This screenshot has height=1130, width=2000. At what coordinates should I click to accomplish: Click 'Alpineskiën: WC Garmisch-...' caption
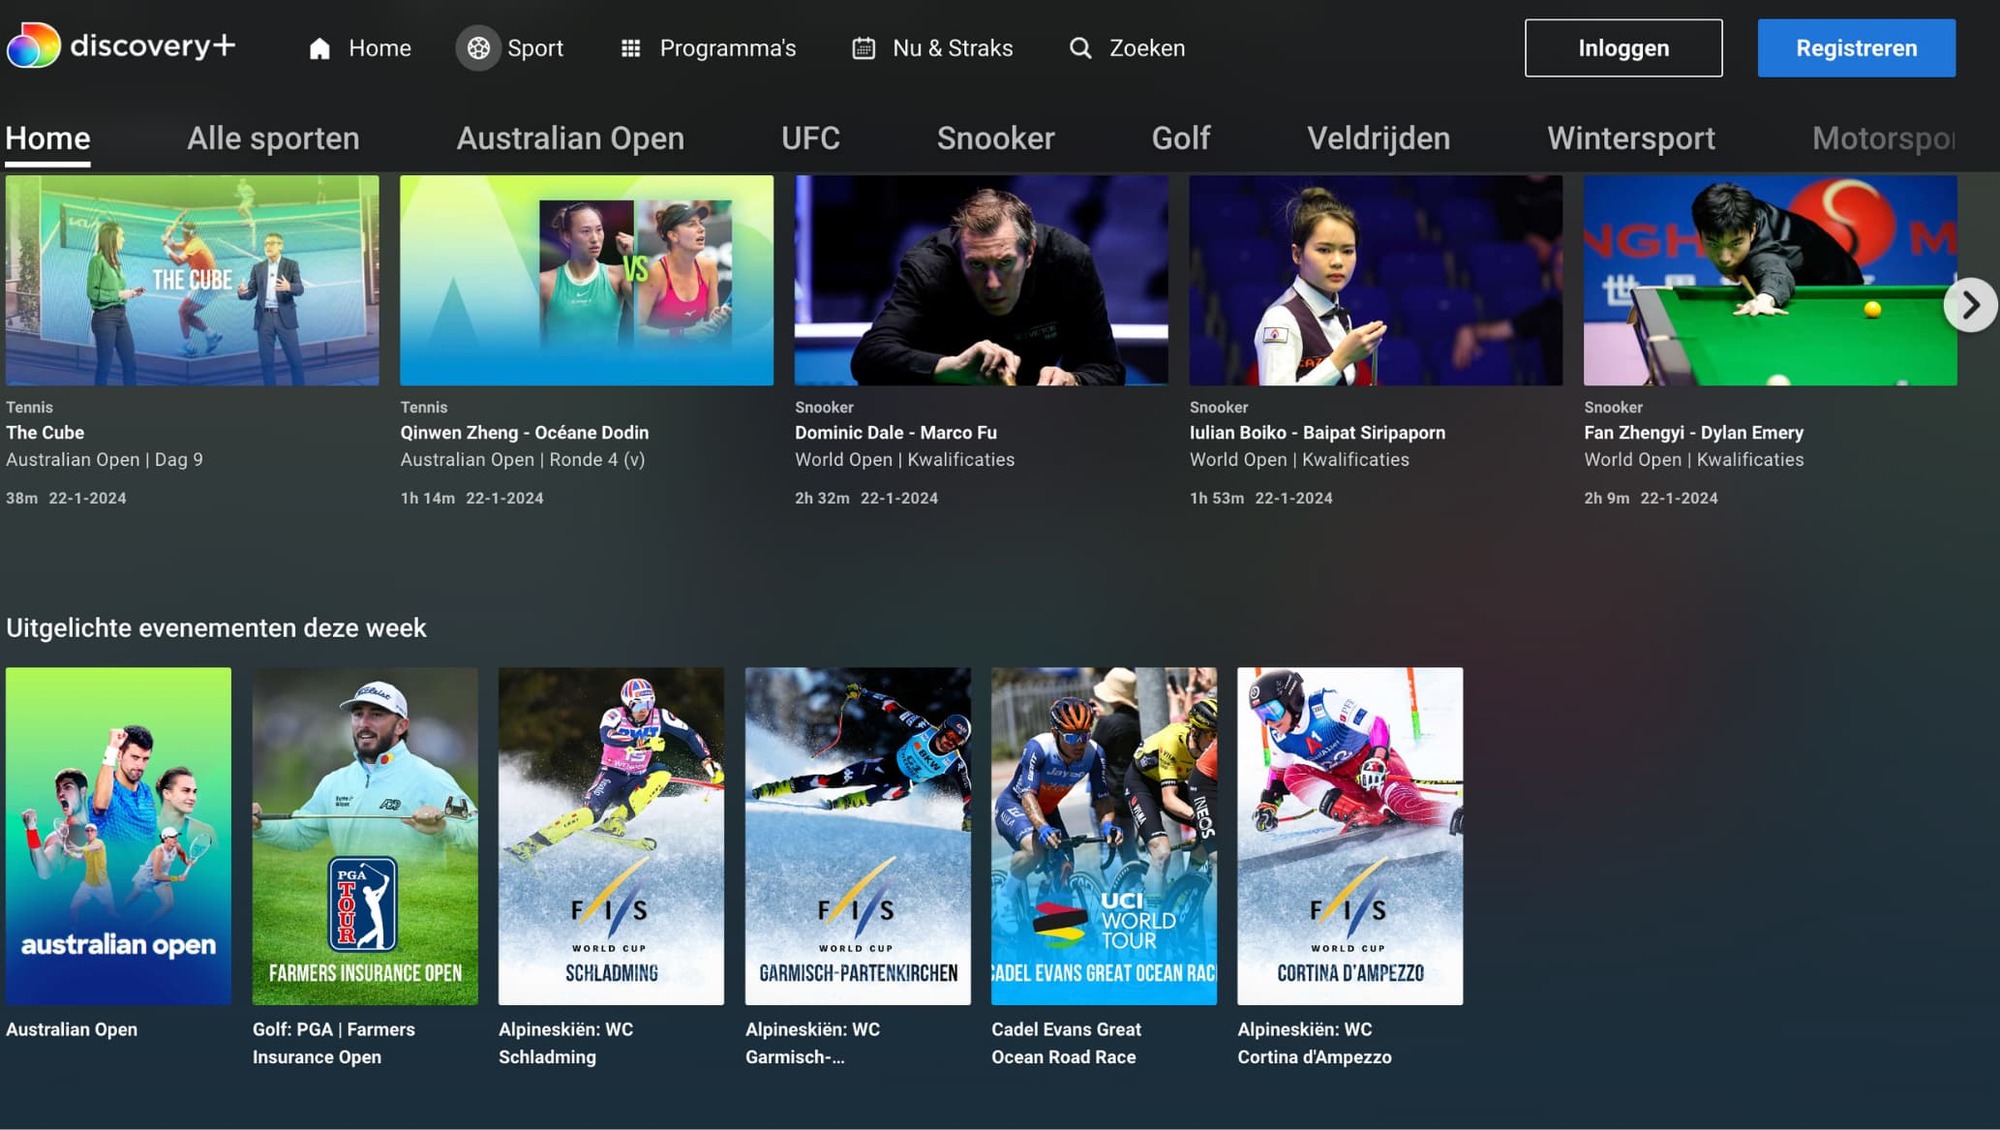[812, 1043]
